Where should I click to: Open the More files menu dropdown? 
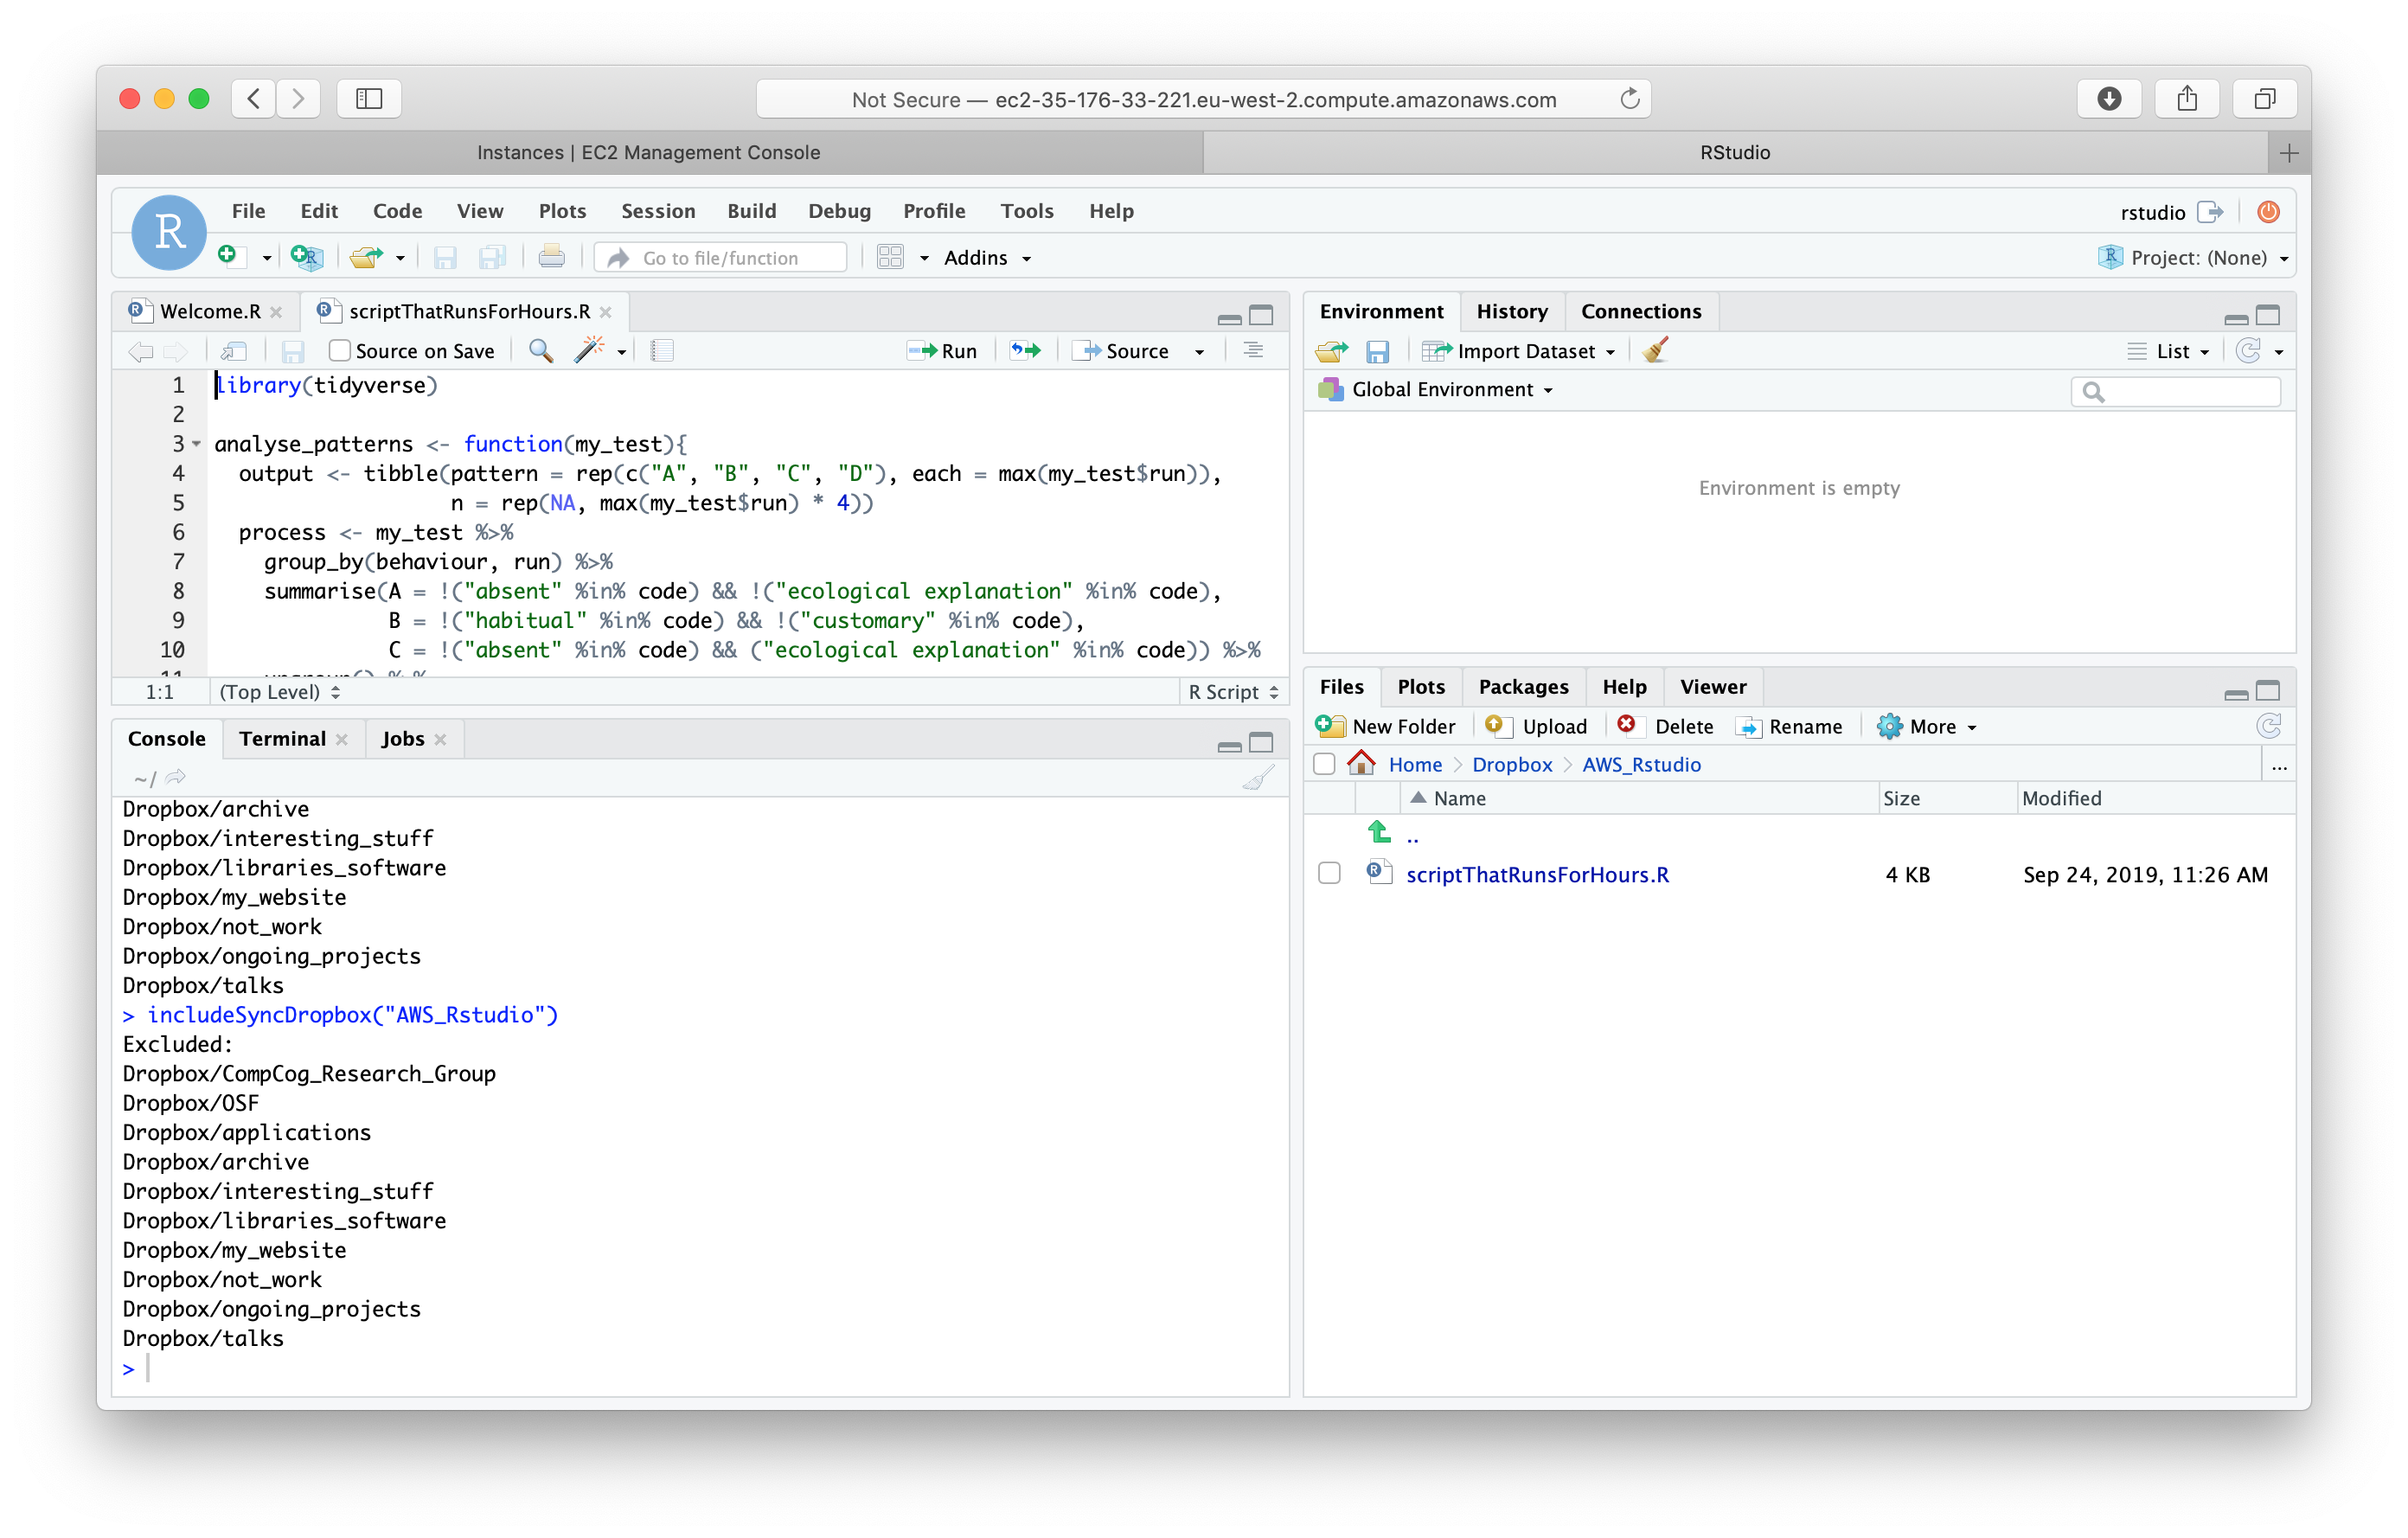pyautogui.click(x=1925, y=725)
